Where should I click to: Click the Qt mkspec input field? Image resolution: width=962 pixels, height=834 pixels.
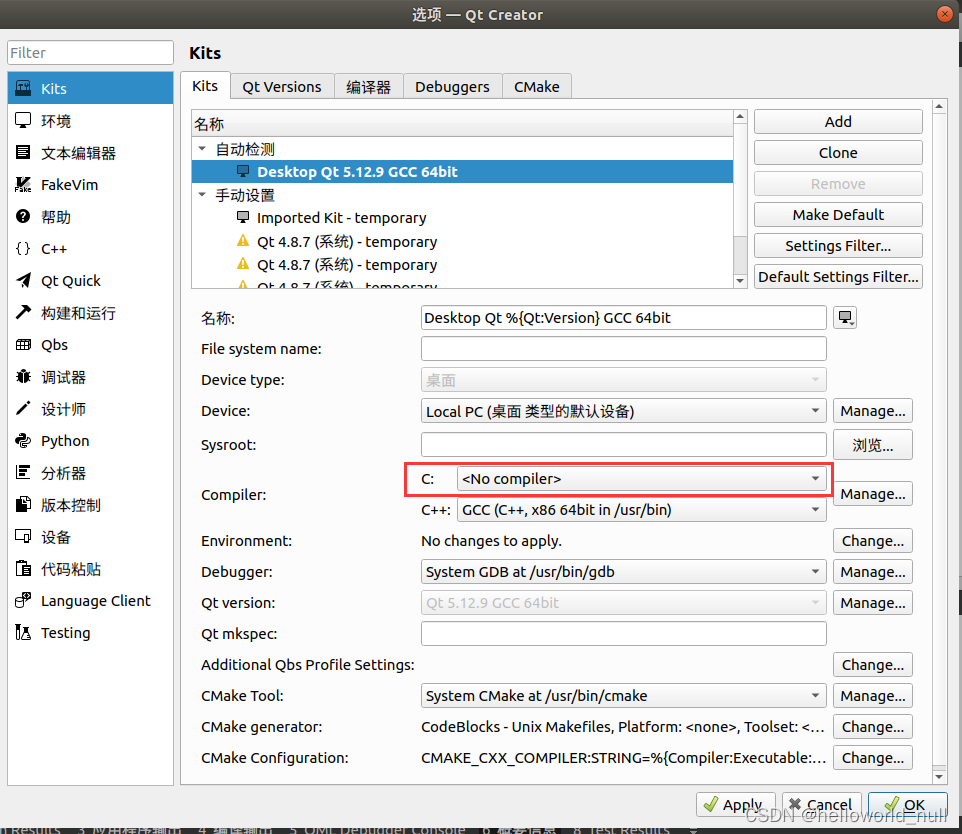click(x=623, y=633)
